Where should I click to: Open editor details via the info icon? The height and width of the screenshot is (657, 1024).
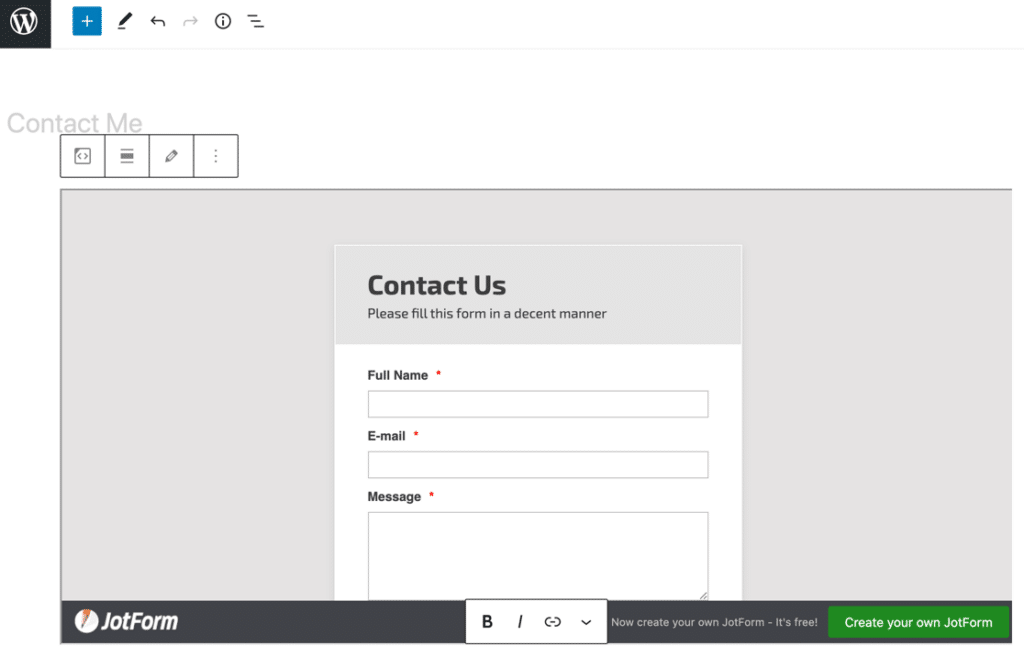coord(222,21)
